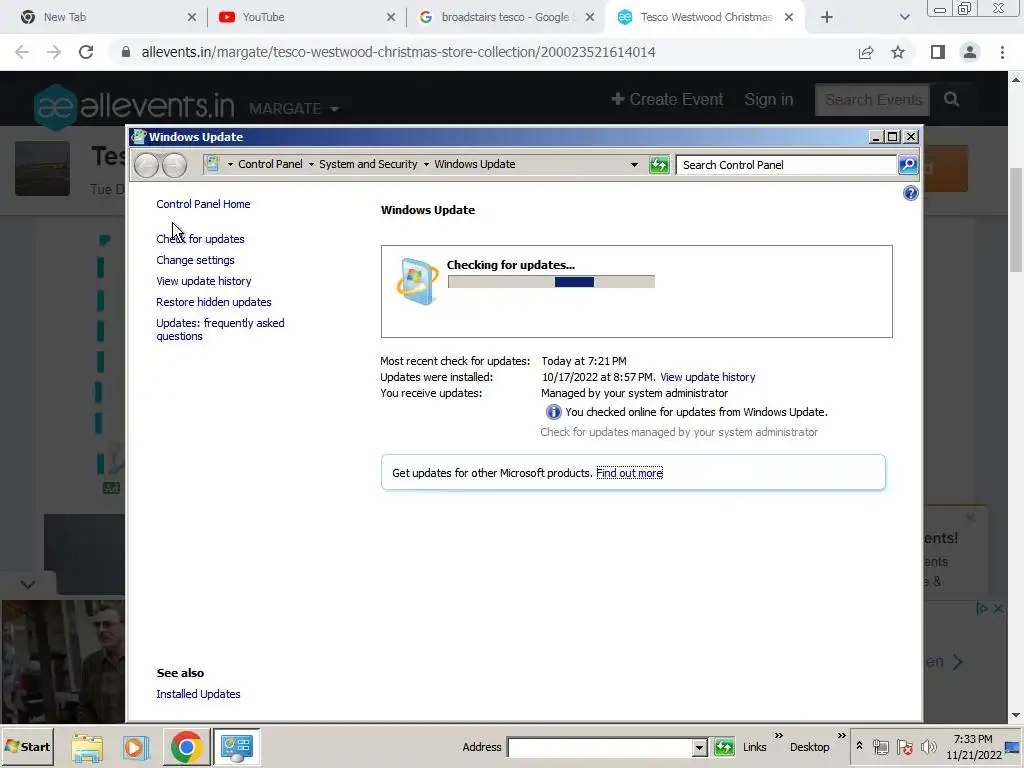1024x768 pixels.
Task: Open the address bar history dropdown in Windows Update
Action: [634, 165]
